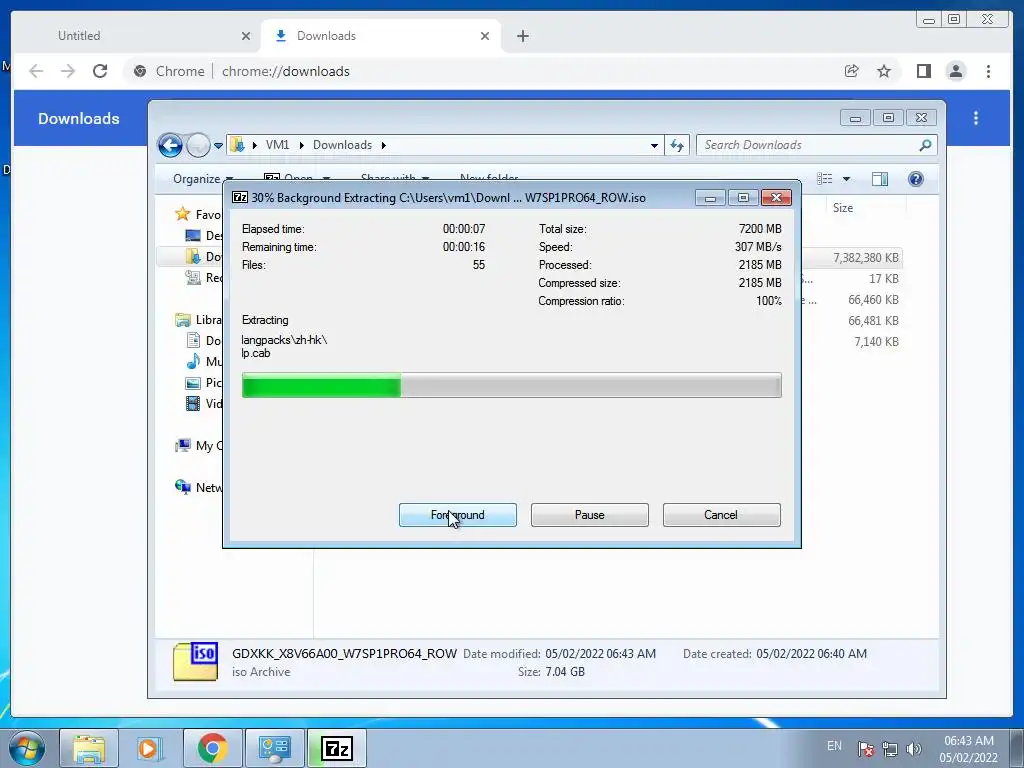Open the taskbar clock showing 06:43 AM
Viewport: 1024px width, 768px height.
tap(969, 748)
